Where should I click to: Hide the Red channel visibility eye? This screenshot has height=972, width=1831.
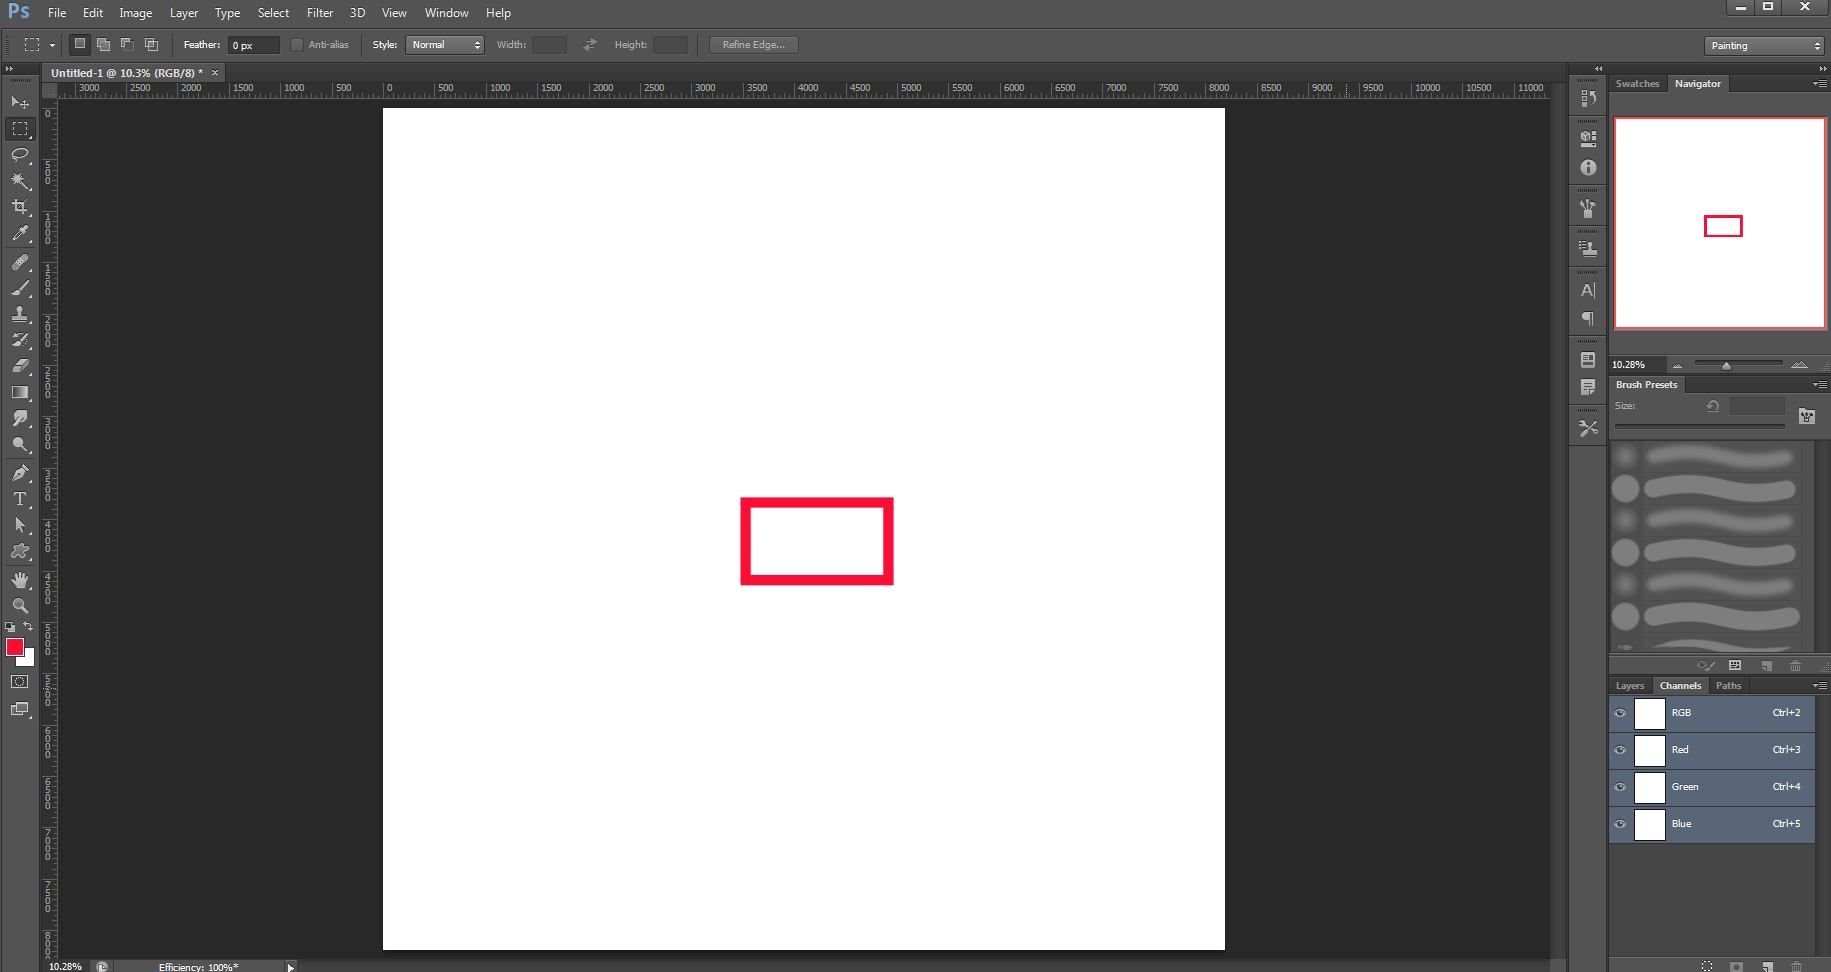click(x=1620, y=750)
